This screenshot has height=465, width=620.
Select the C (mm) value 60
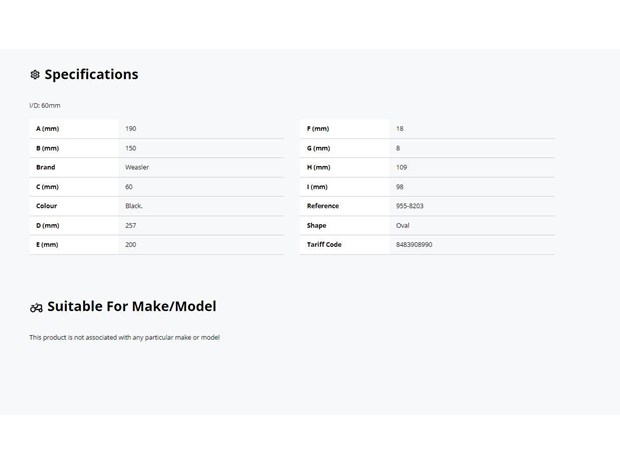[x=129, y=187]
